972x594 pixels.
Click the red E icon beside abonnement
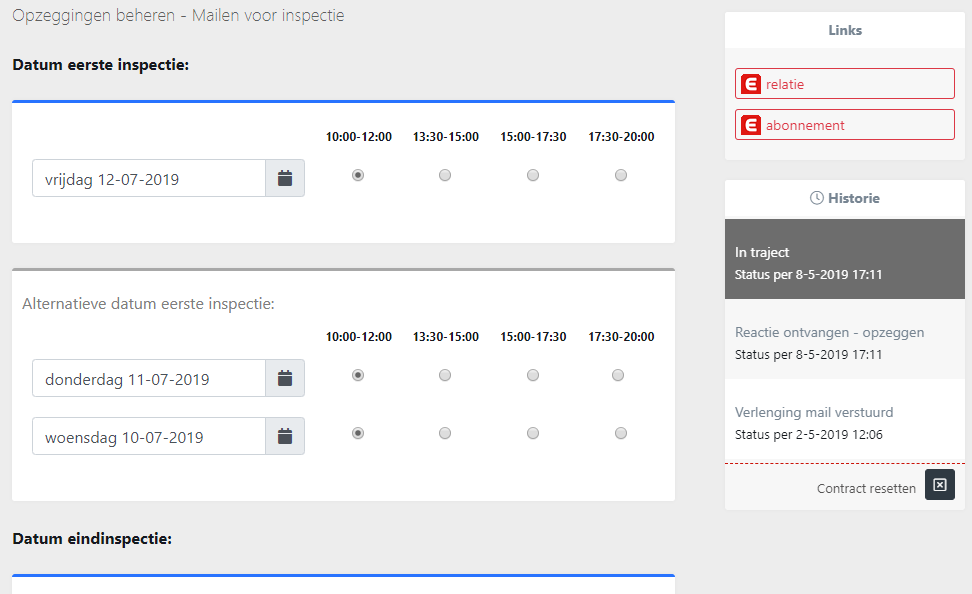click(751, 125)
